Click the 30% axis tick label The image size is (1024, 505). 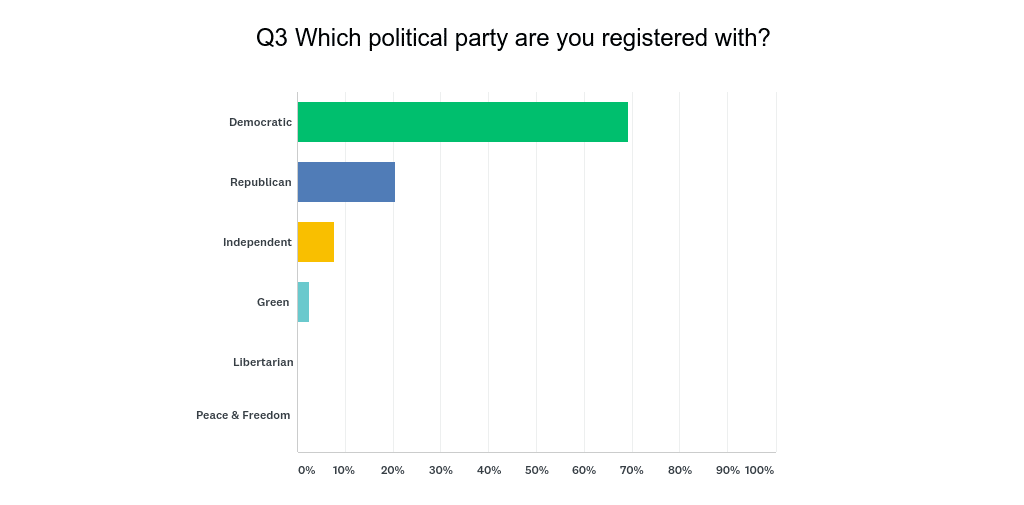click(x=440, y=470)
